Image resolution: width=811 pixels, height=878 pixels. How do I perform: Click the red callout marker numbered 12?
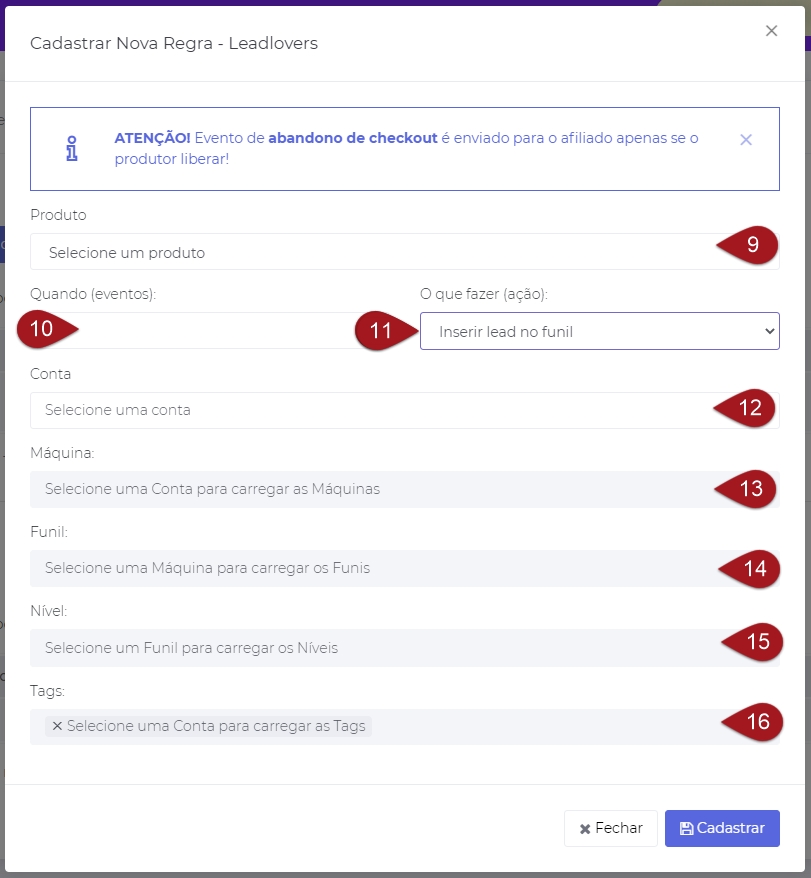pyautogui.click(x=746, y=407)
